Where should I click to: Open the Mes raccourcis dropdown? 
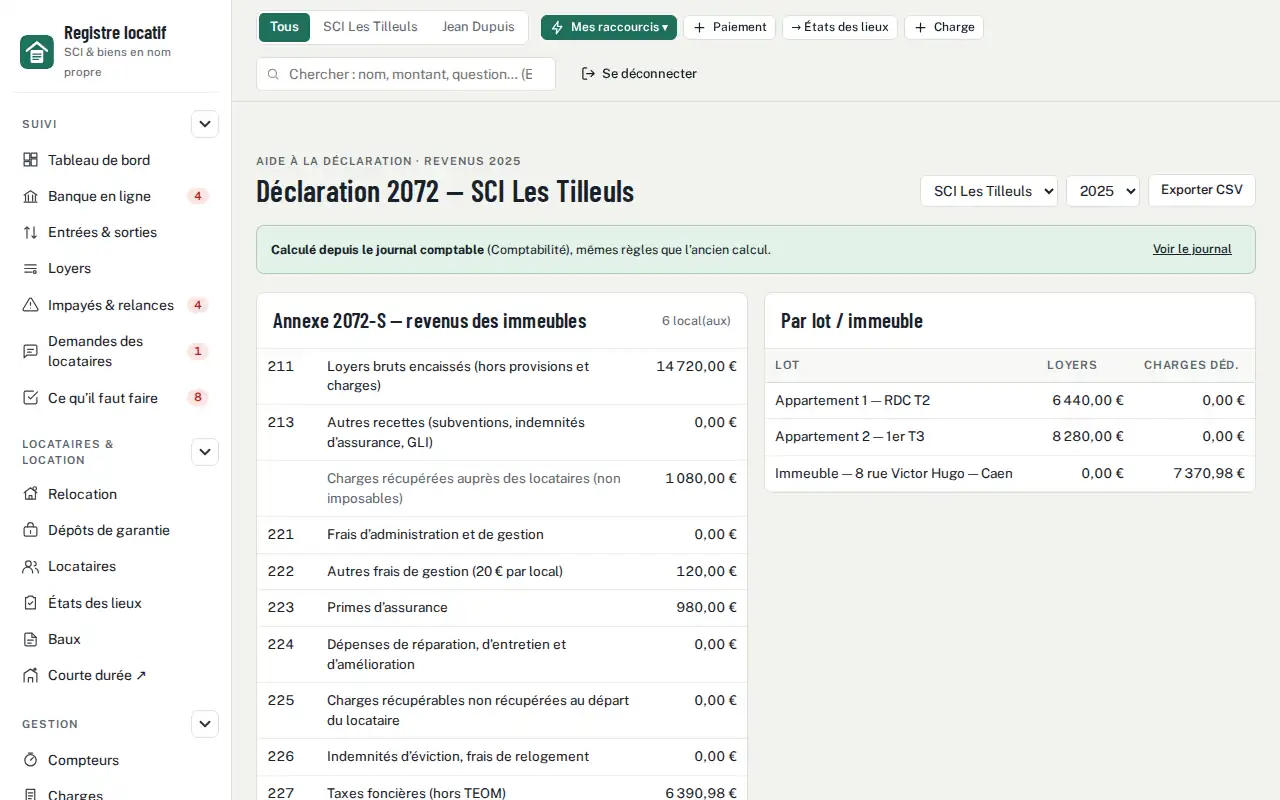click(x=609, y=27)
